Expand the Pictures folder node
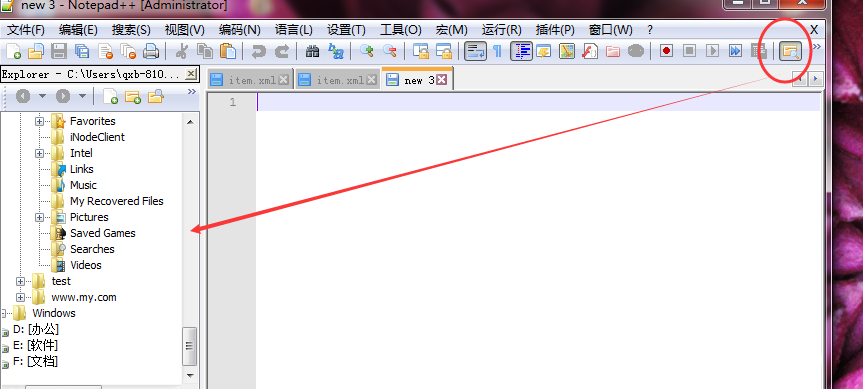Screen dimensions: 863x389 40,217
